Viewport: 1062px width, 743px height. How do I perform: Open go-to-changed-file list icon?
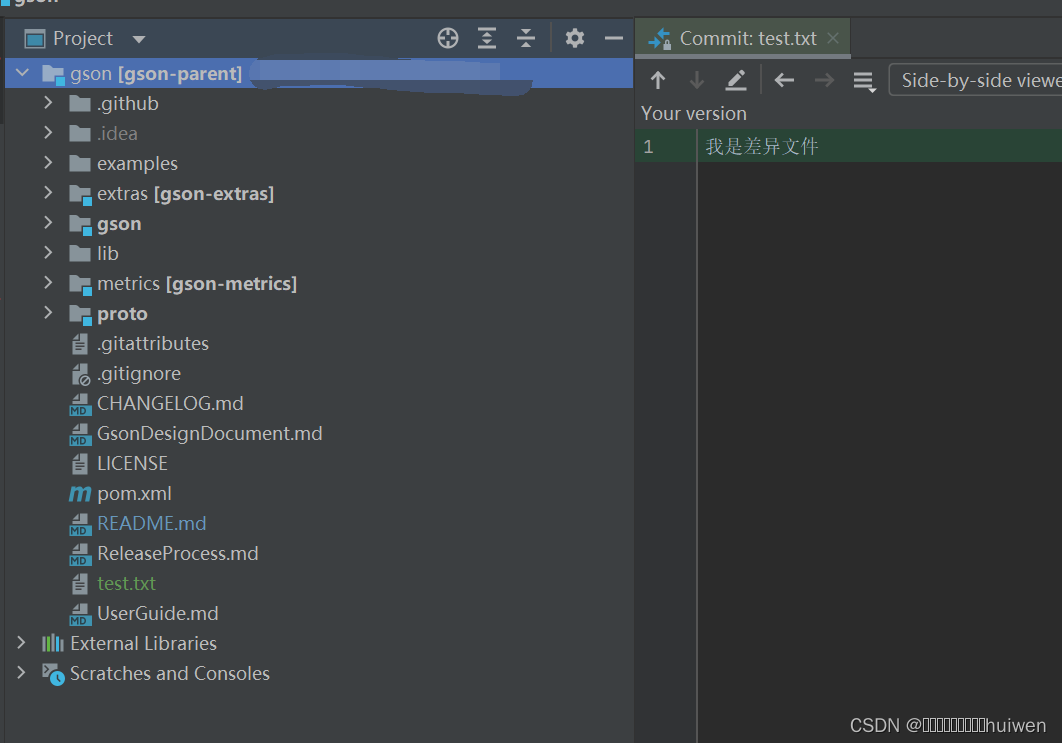click(864, 81)
